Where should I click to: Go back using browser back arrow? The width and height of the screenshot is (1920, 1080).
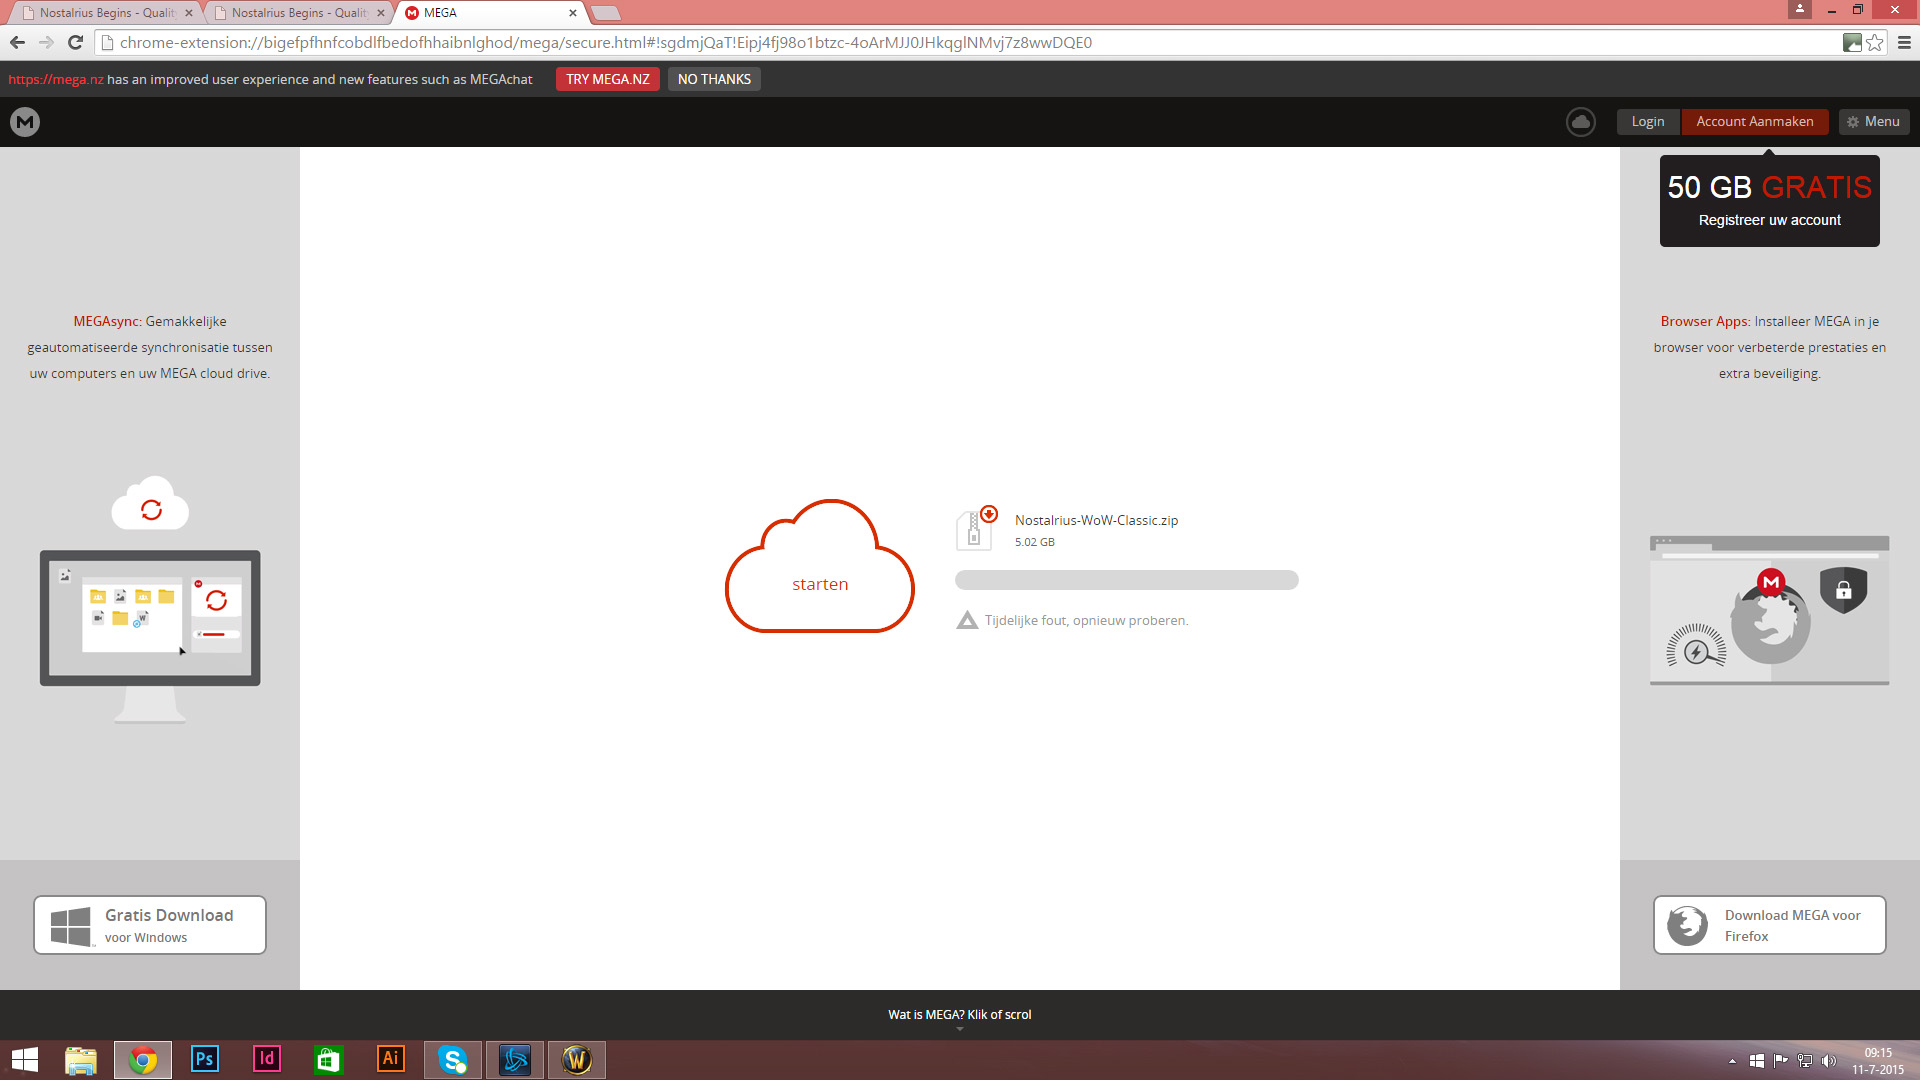click(17, 42)
